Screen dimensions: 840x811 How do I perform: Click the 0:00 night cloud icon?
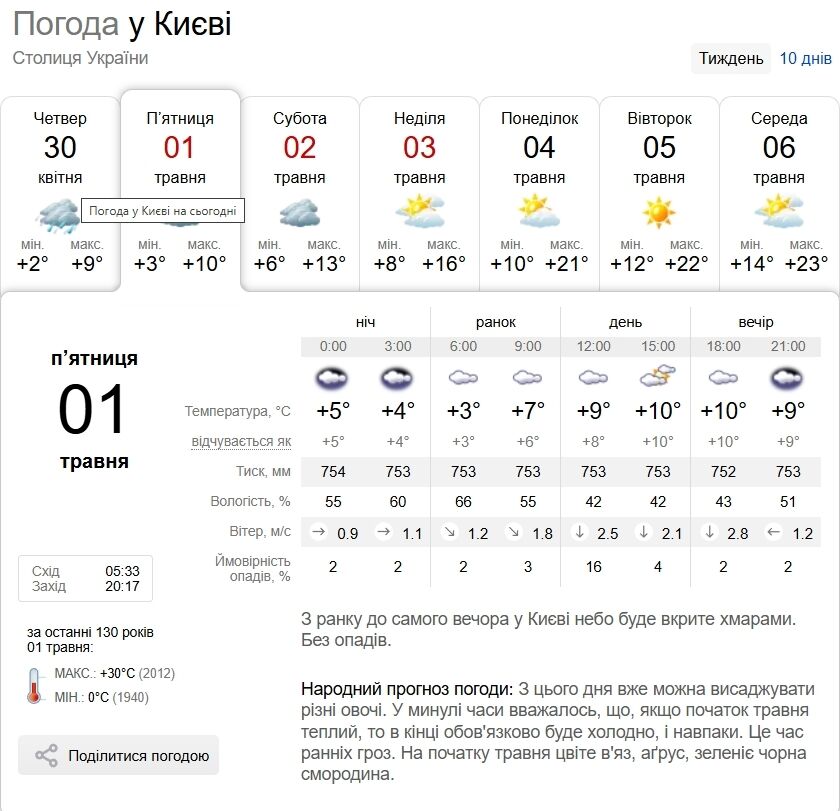(x=333, y=378)
